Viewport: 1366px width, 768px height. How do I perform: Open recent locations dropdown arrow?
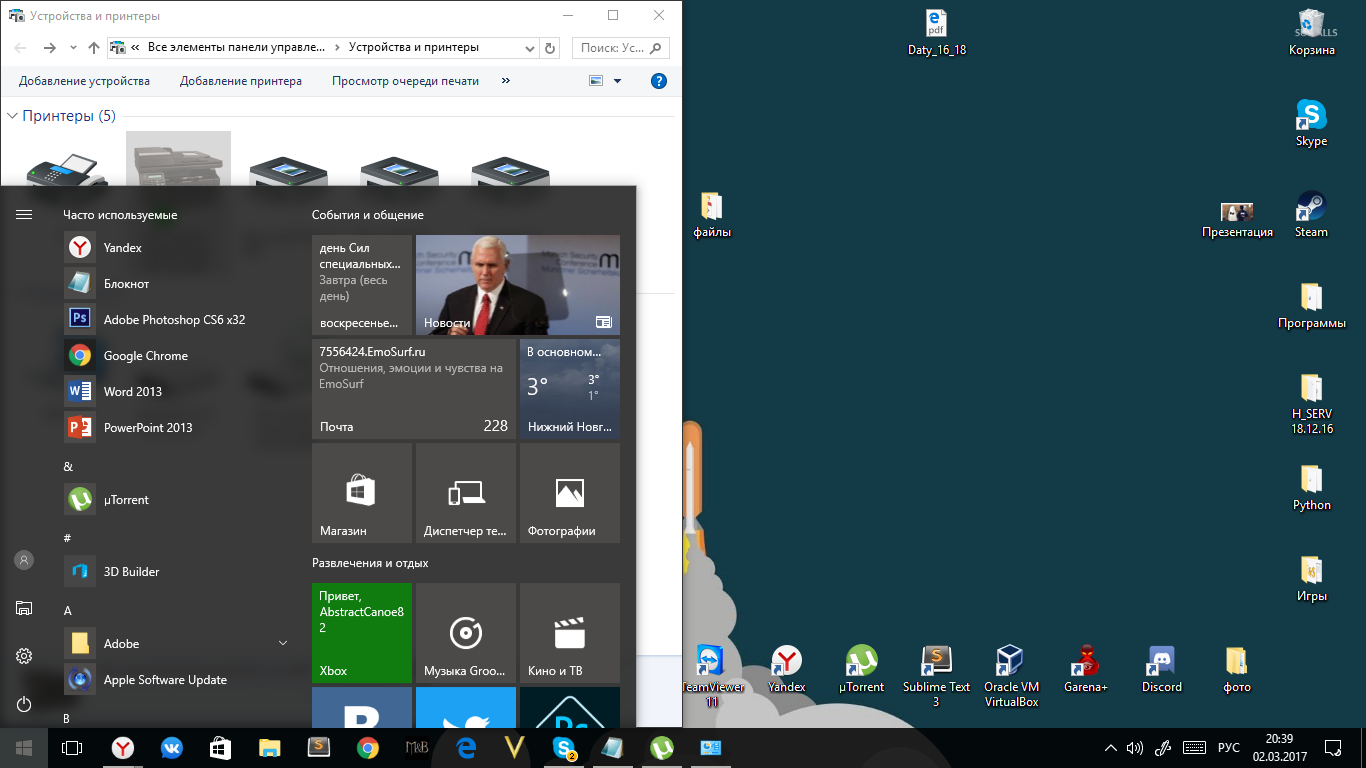point(73,47)
